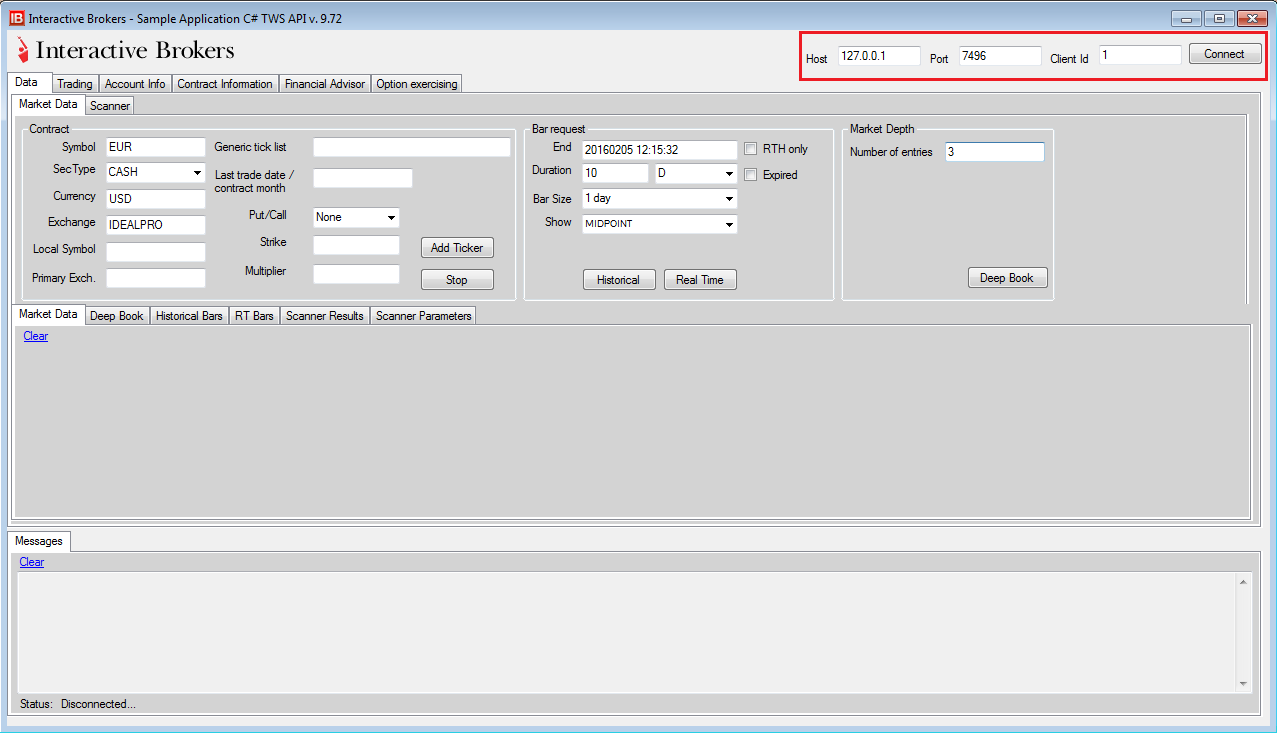Click the Currency field containing USD
Screen dimensions: 1277x733
point(155,199)
